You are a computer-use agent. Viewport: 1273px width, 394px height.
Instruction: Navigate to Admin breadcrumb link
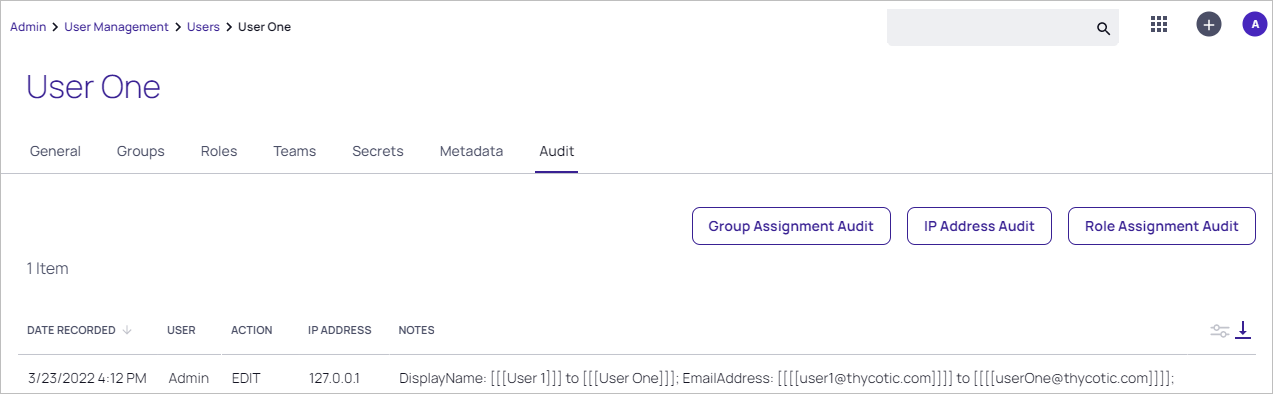tap(28, 27)
